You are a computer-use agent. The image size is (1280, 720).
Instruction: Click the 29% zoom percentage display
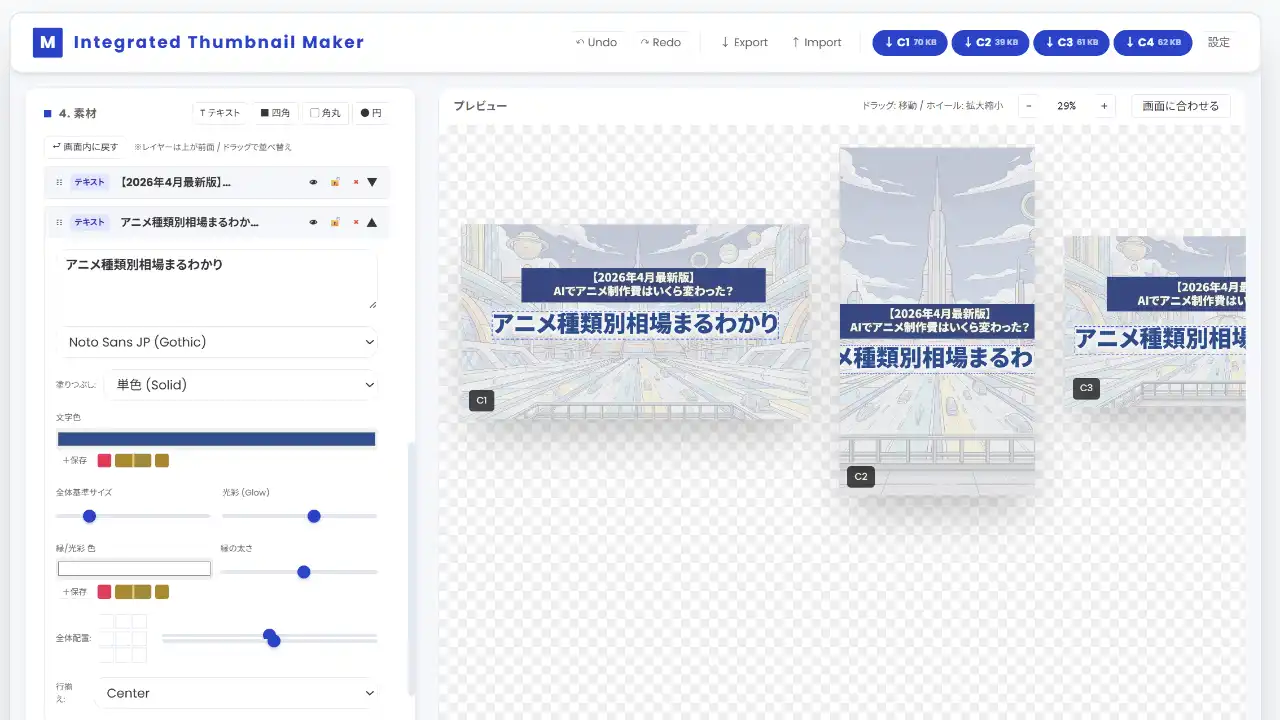point(1066,105)
